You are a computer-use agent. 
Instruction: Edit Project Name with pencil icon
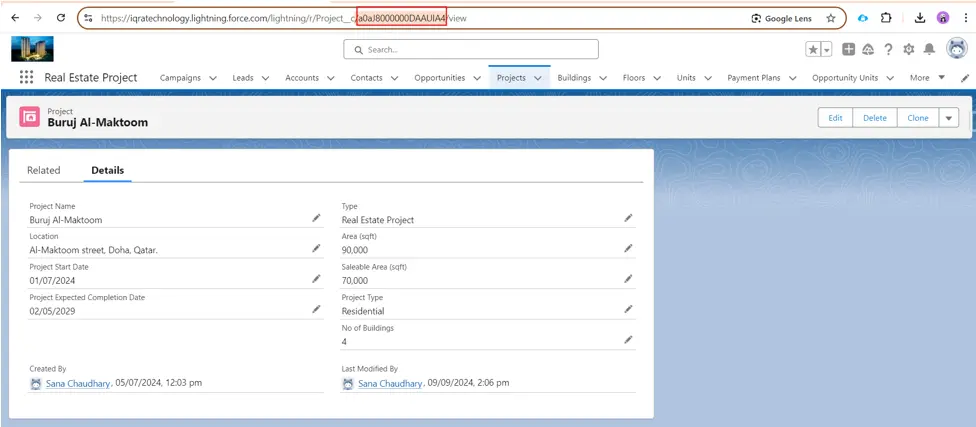coord(316,218)
